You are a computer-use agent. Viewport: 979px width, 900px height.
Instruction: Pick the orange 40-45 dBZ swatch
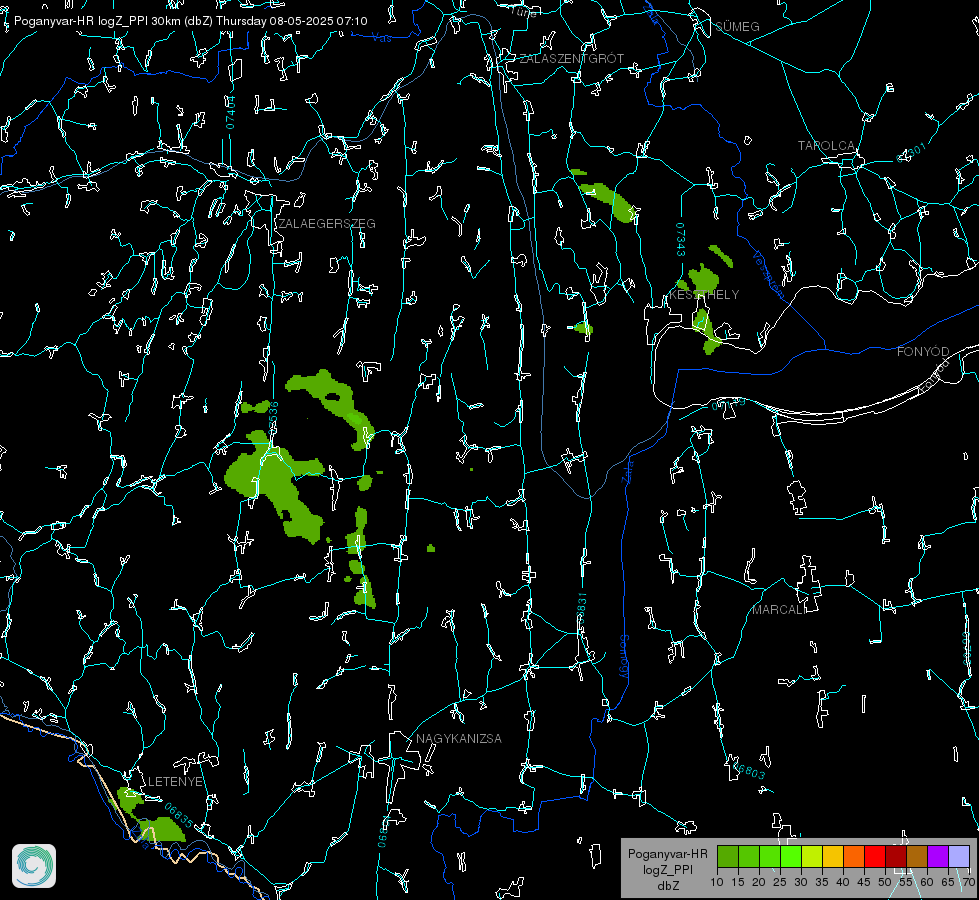(854, 856)
